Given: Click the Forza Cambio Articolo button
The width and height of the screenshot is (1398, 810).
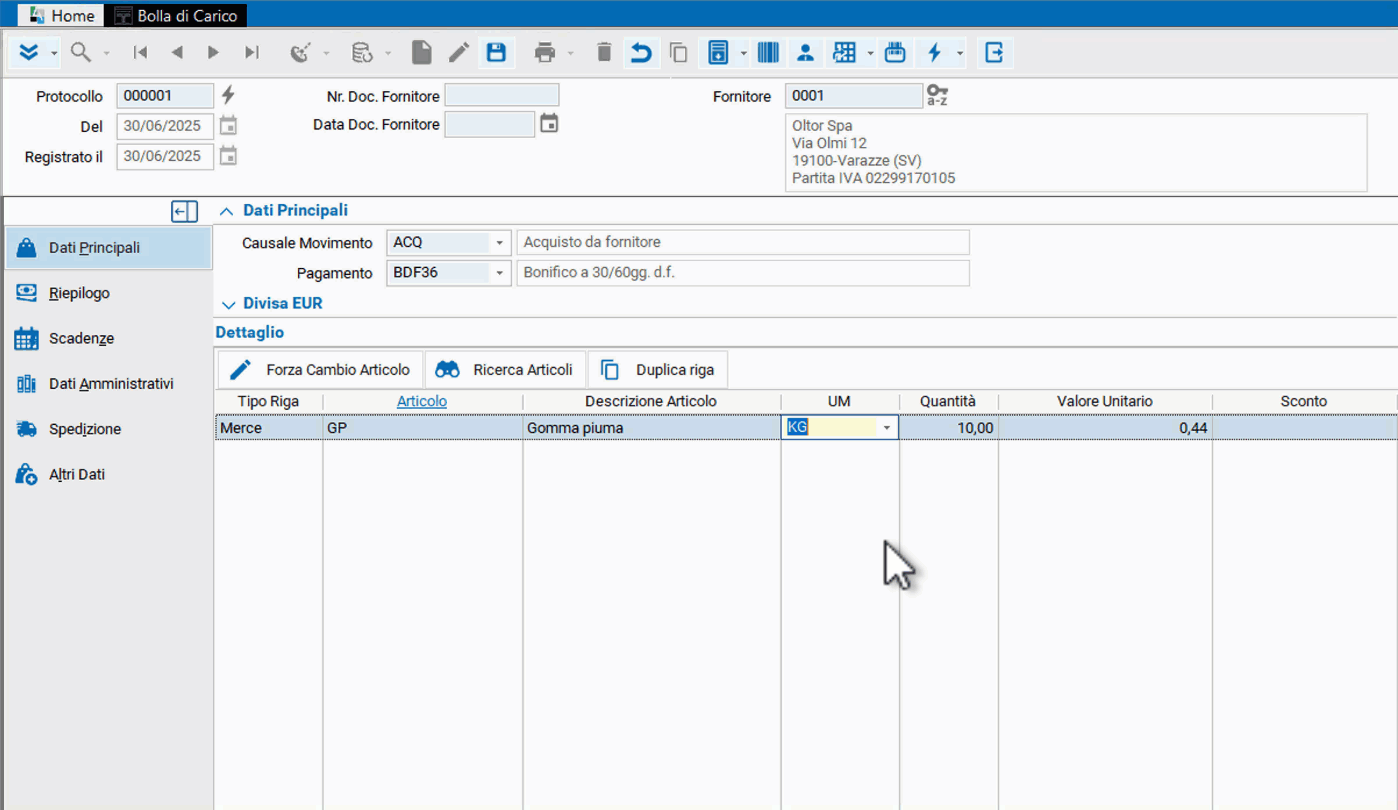Looking at the screenshot, I should (x=320, y=370).
